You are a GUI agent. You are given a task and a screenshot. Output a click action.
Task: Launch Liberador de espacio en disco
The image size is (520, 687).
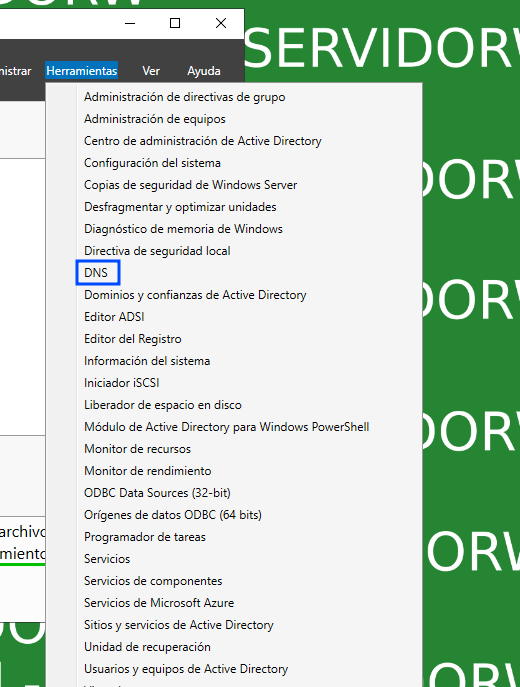(163, 405)
